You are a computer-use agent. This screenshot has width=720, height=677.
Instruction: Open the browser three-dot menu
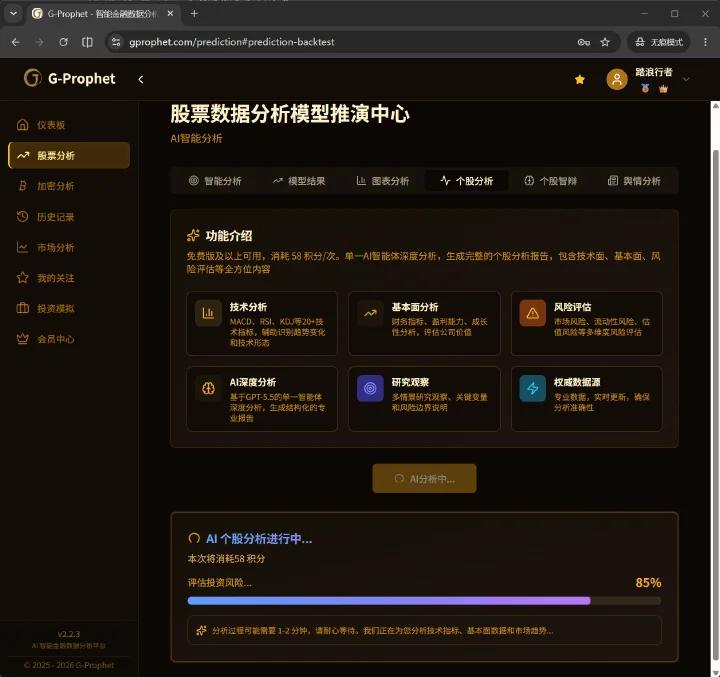(x=705, y=42)
